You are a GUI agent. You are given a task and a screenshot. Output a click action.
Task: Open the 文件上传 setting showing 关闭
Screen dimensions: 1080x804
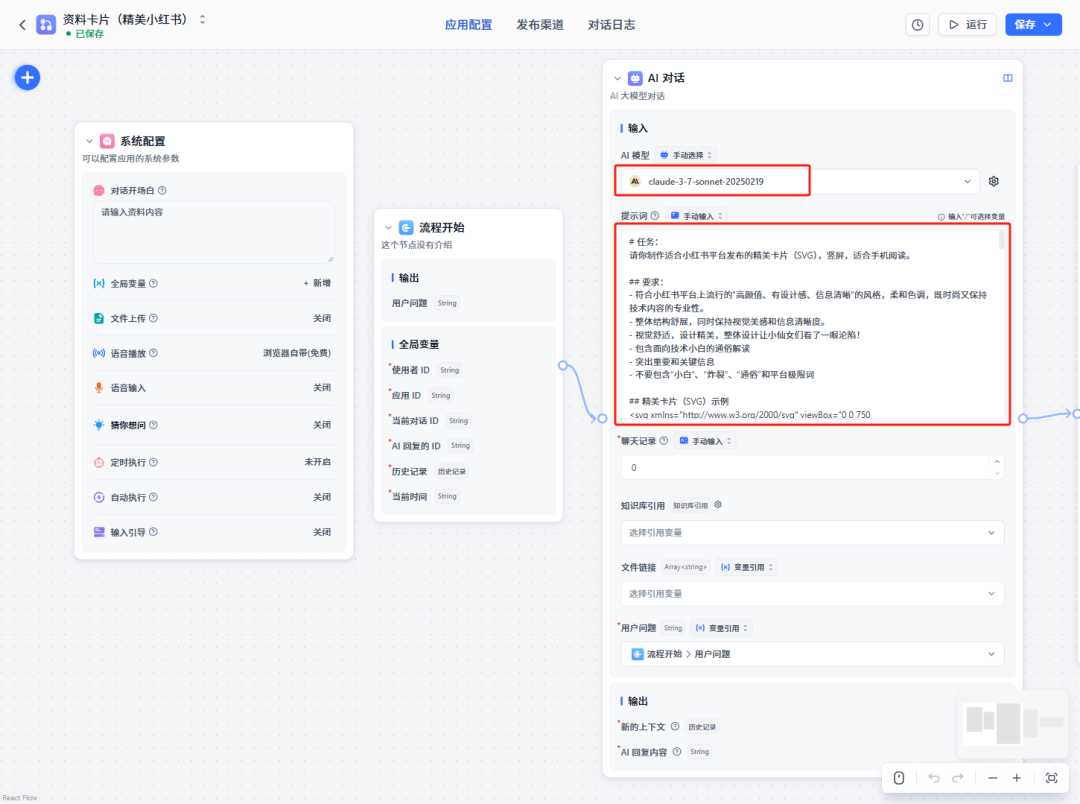click(x=322, y=318)
